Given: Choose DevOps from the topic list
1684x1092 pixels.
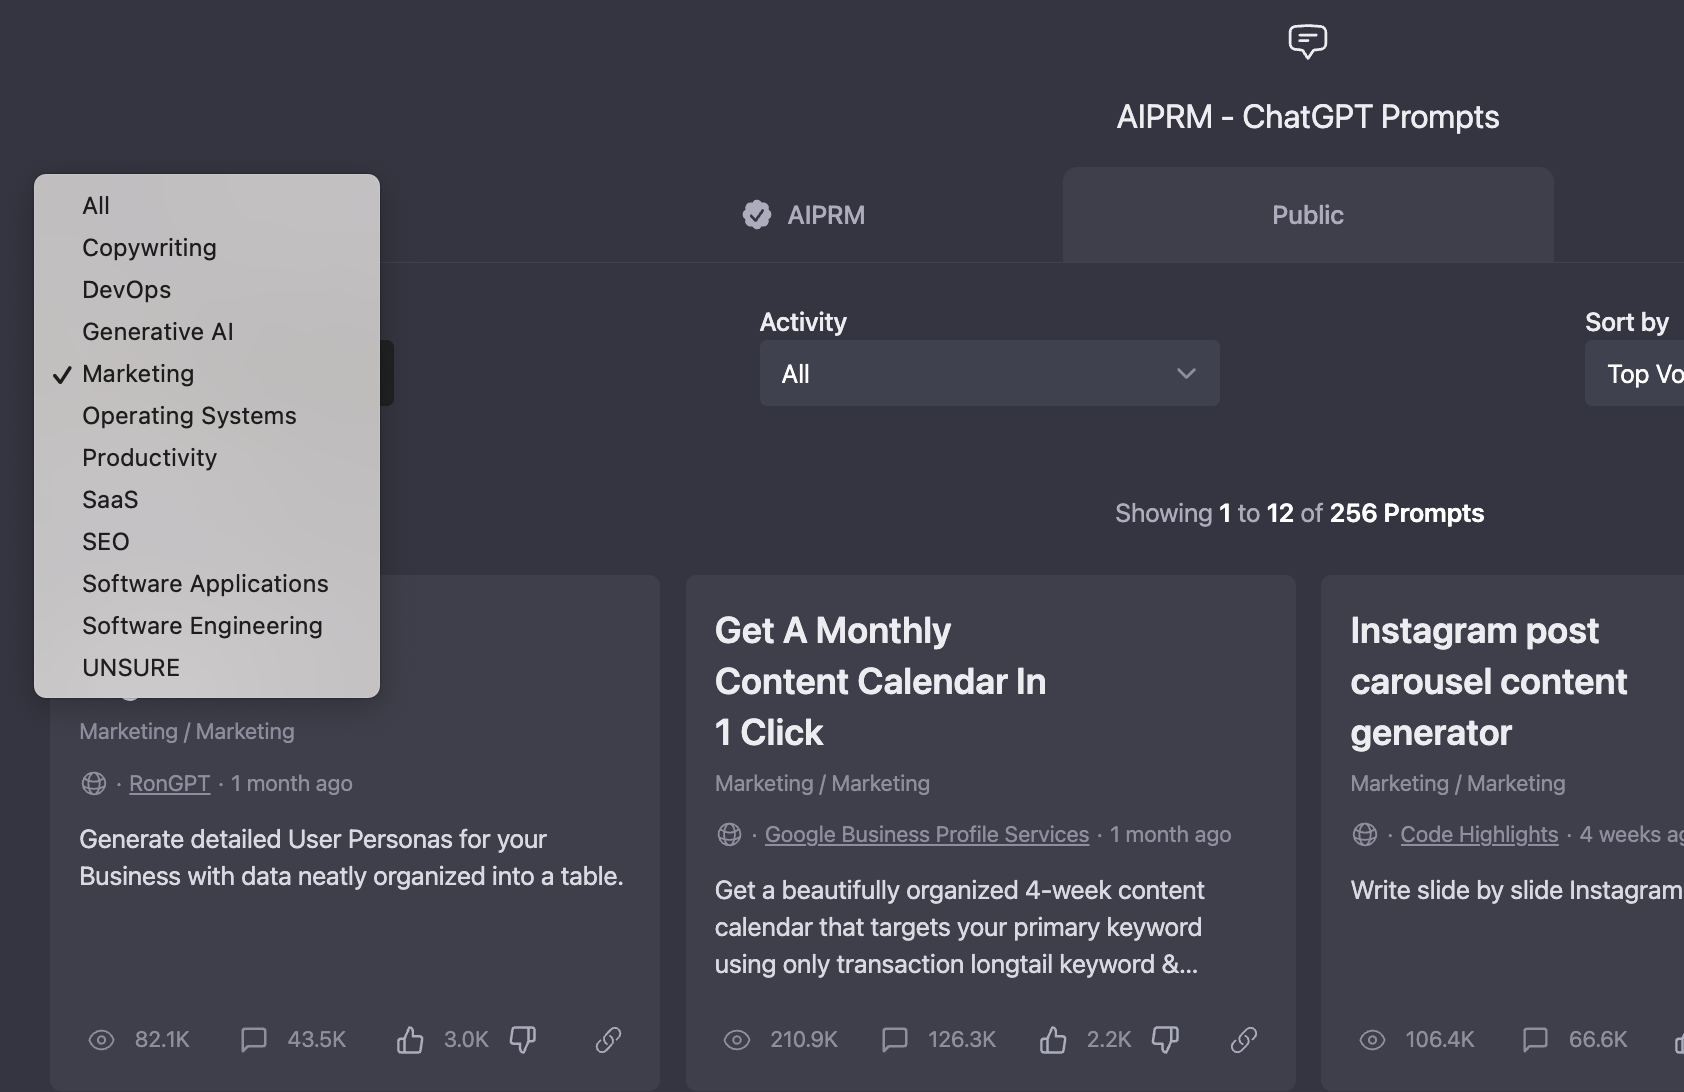Looking at the screenshot, I should click(x=207, y=289).
